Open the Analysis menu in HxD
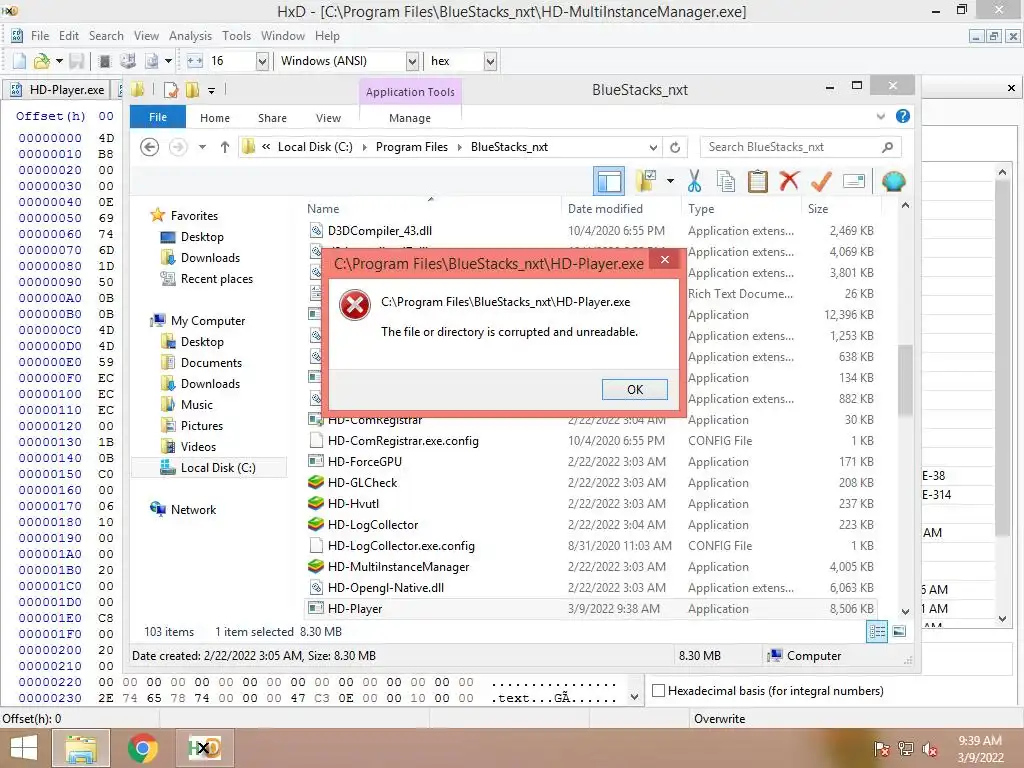Screen dimensions: 1024x768 (190, 36)
